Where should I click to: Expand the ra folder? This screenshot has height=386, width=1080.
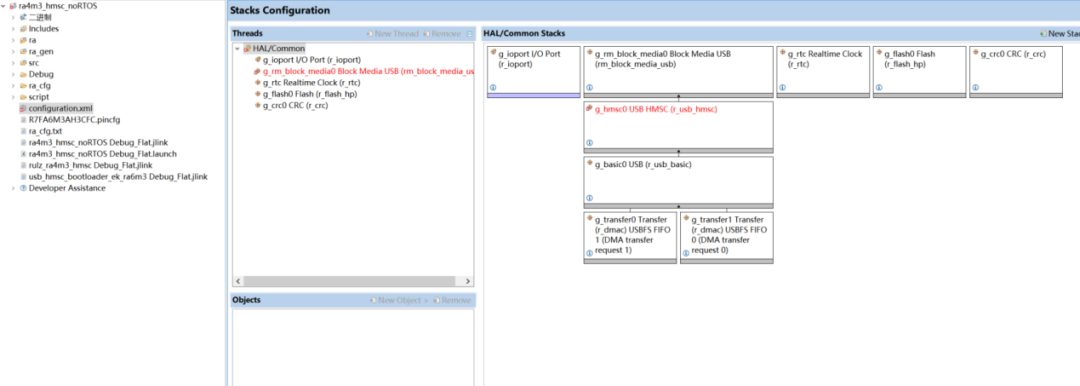click(x=13, y=40)
